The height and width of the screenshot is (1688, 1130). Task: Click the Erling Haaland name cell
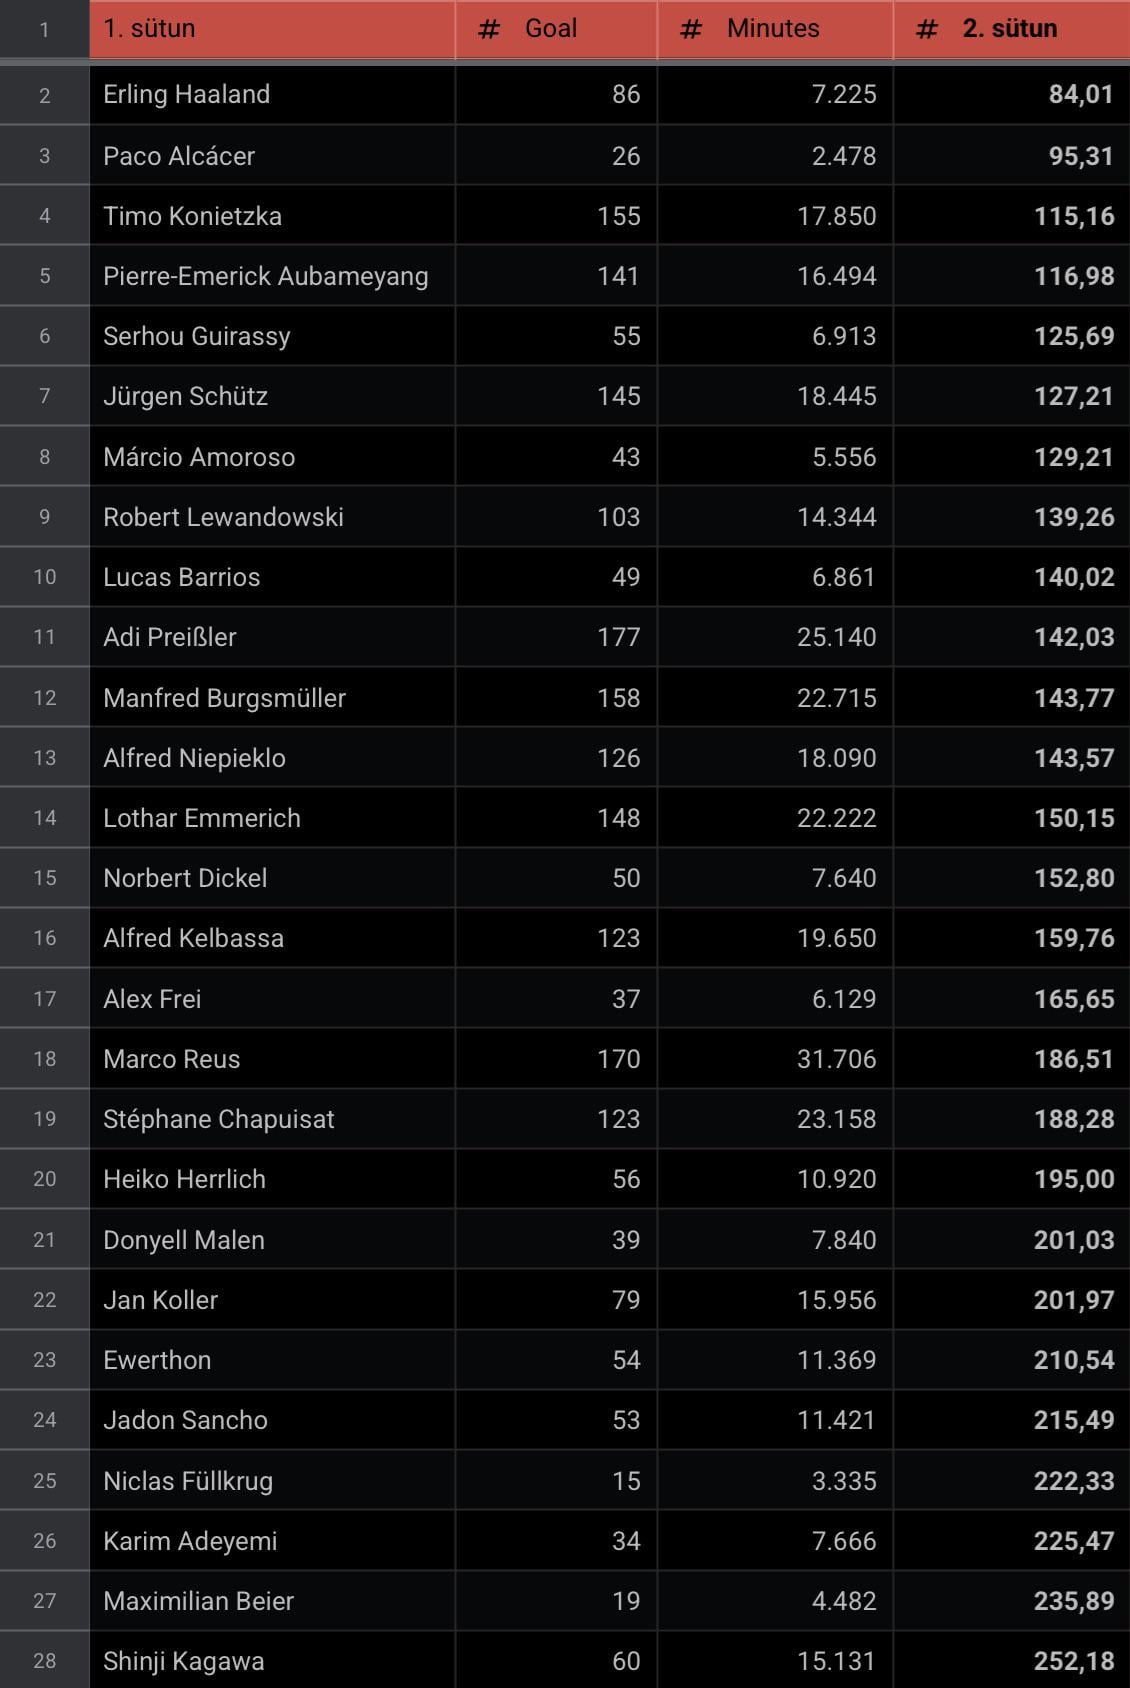(x=187, y=94)
